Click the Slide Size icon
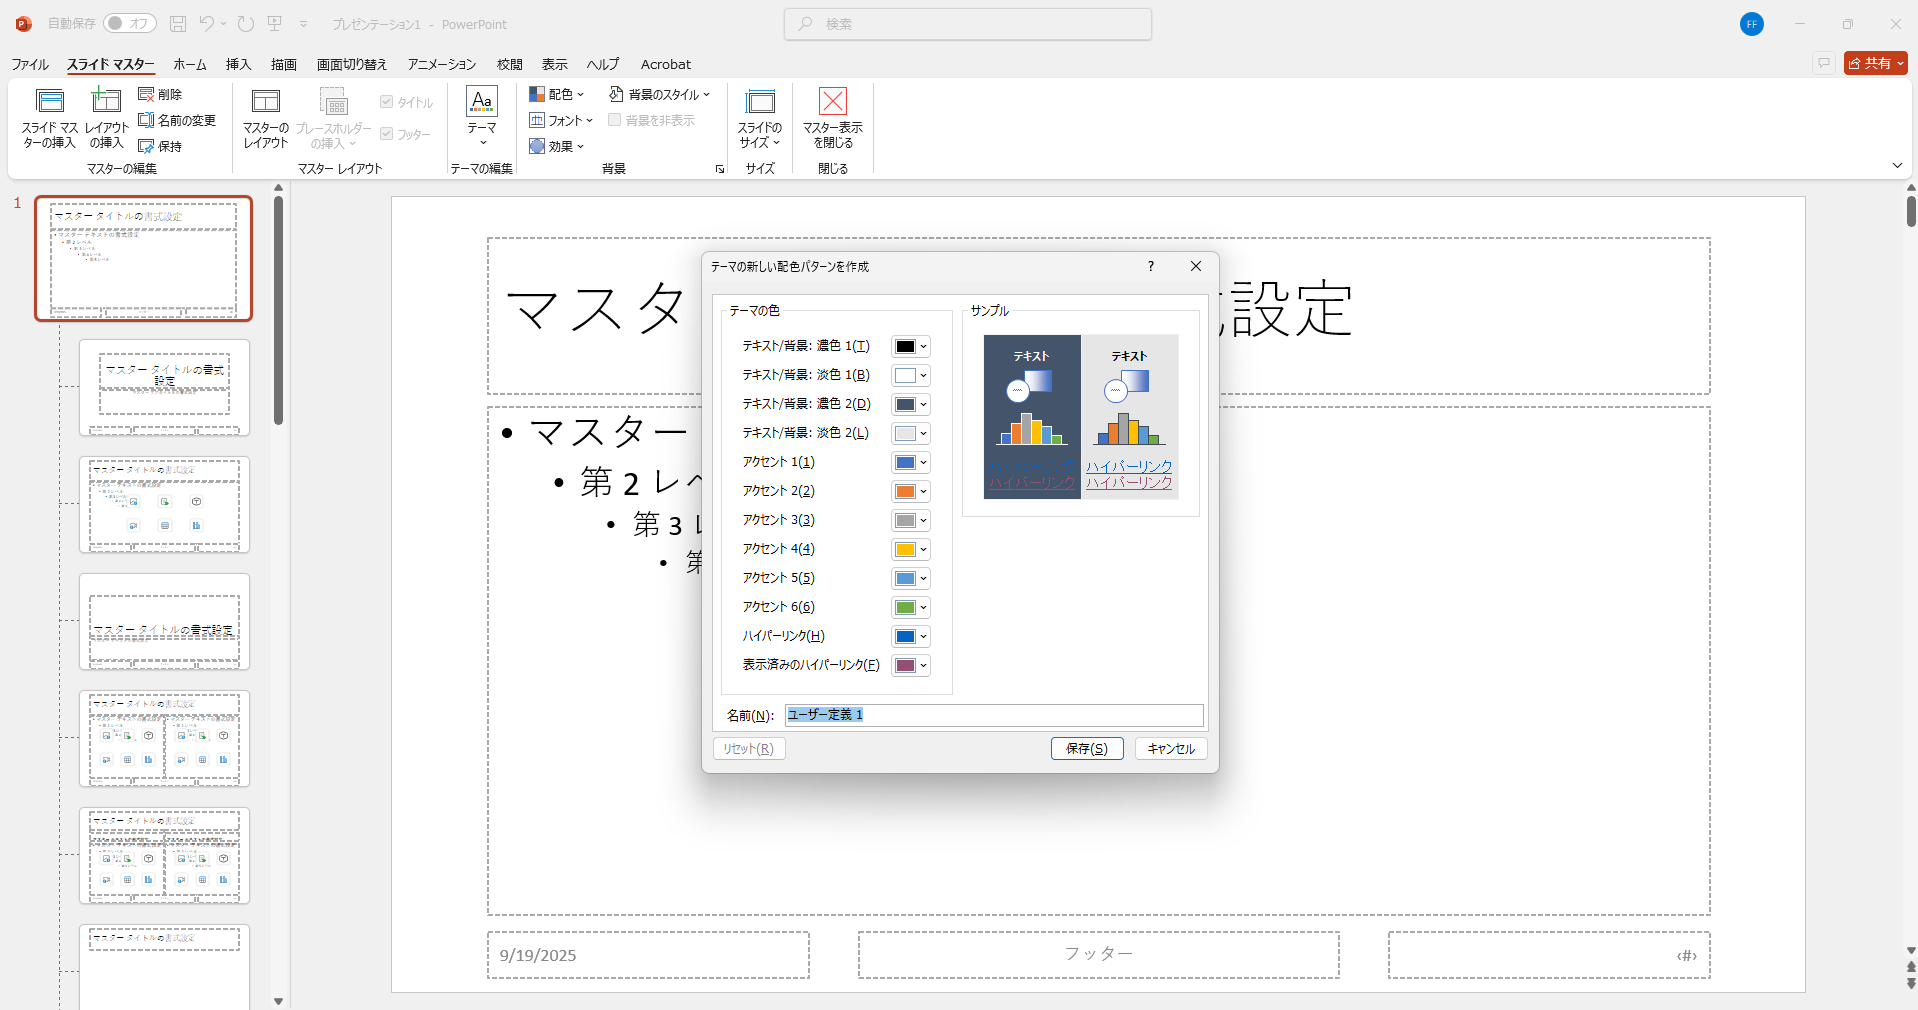The width and height of the screenshot is (1918, 1010). point(760,102)
